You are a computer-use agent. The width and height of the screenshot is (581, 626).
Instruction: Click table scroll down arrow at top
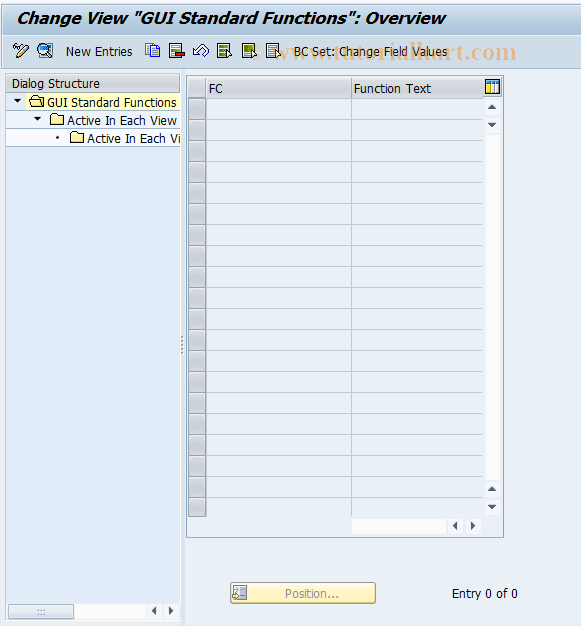click(492, 125)
